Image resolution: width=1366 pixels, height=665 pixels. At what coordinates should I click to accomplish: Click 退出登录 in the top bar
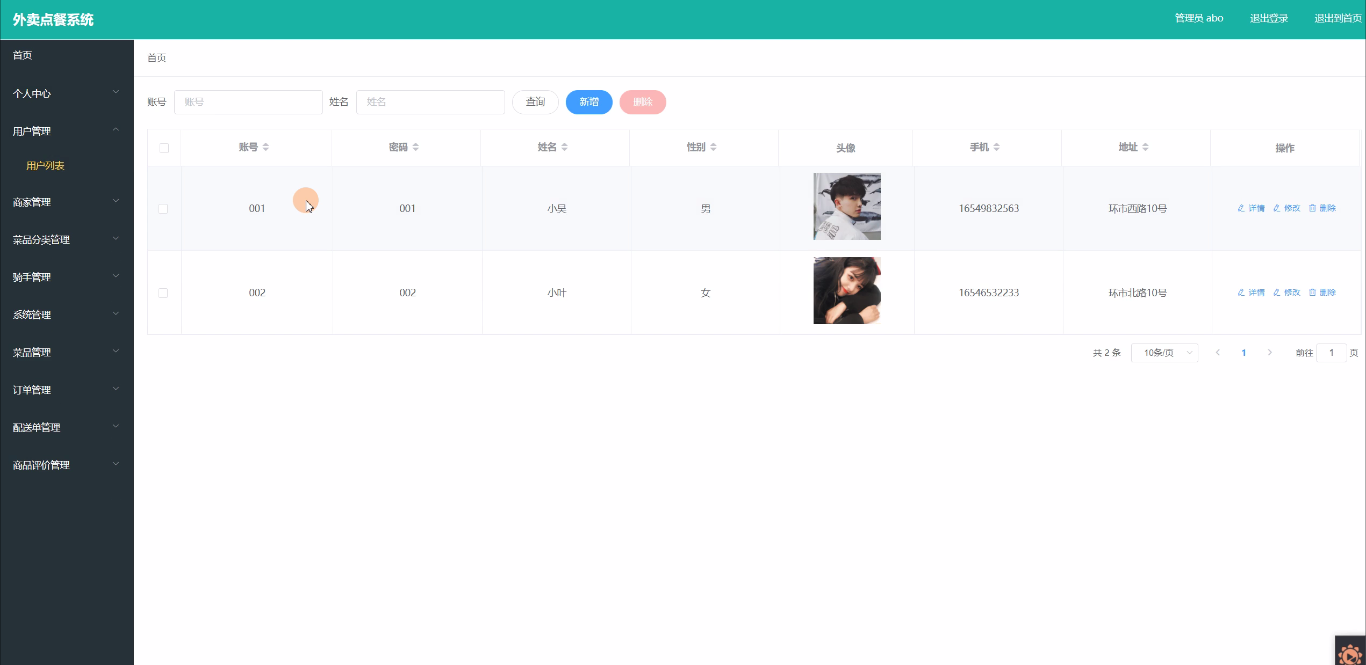pos(1269,18)
